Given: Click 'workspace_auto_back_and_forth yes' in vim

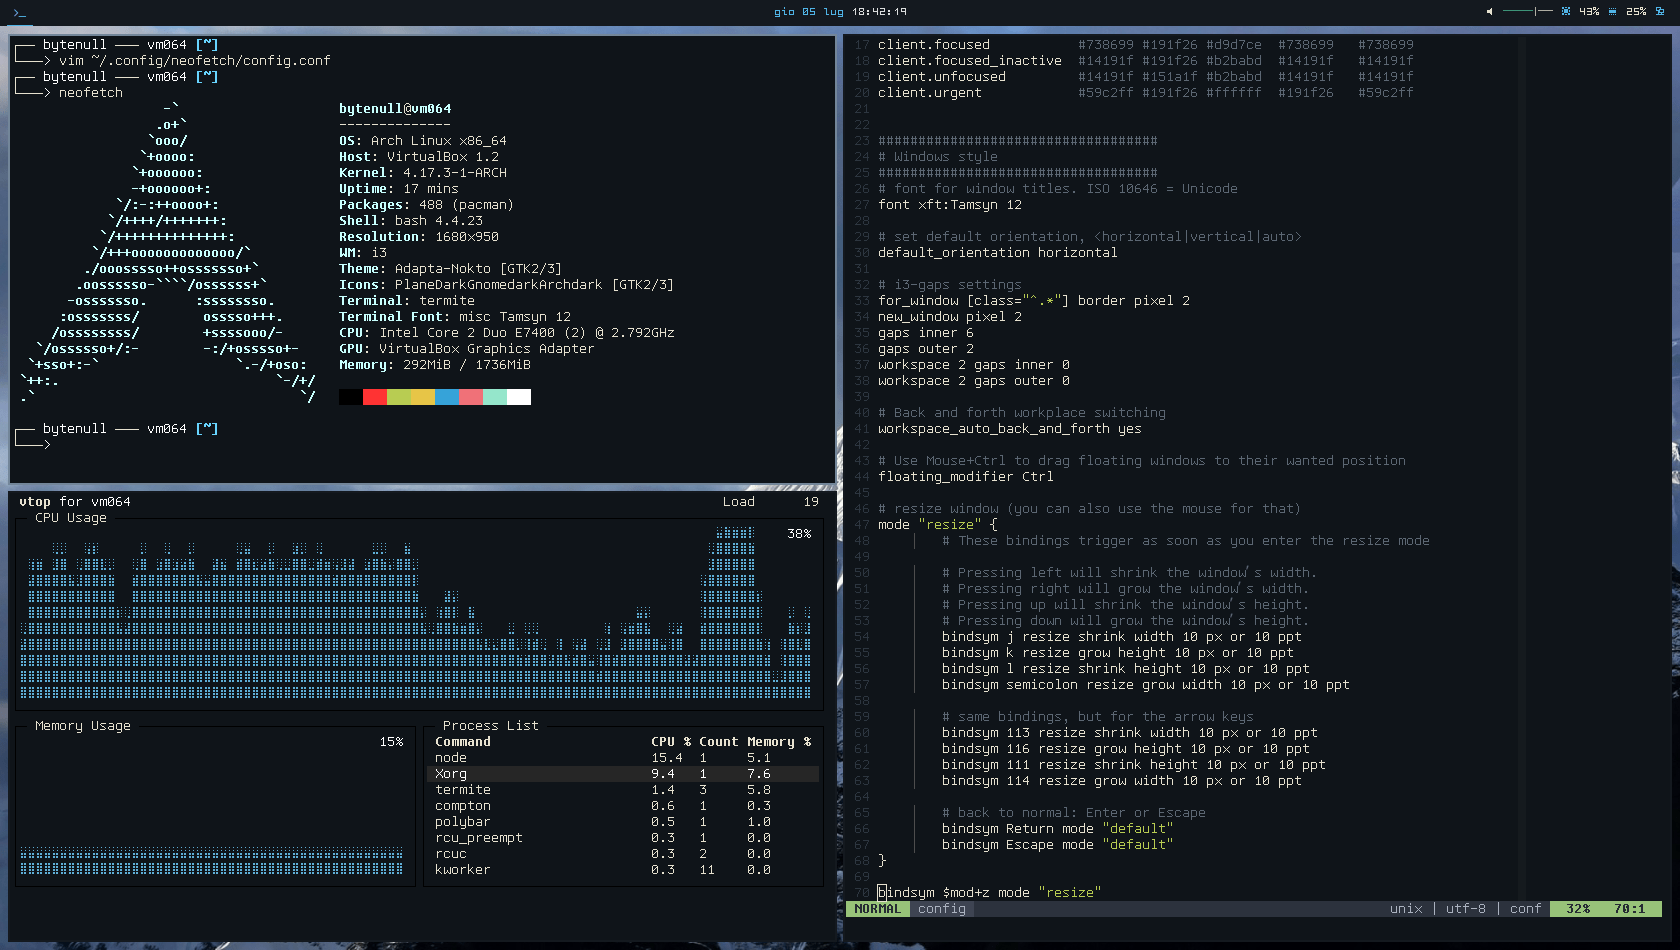Looking at the screenshot, I should click(x=1010, y=429).
